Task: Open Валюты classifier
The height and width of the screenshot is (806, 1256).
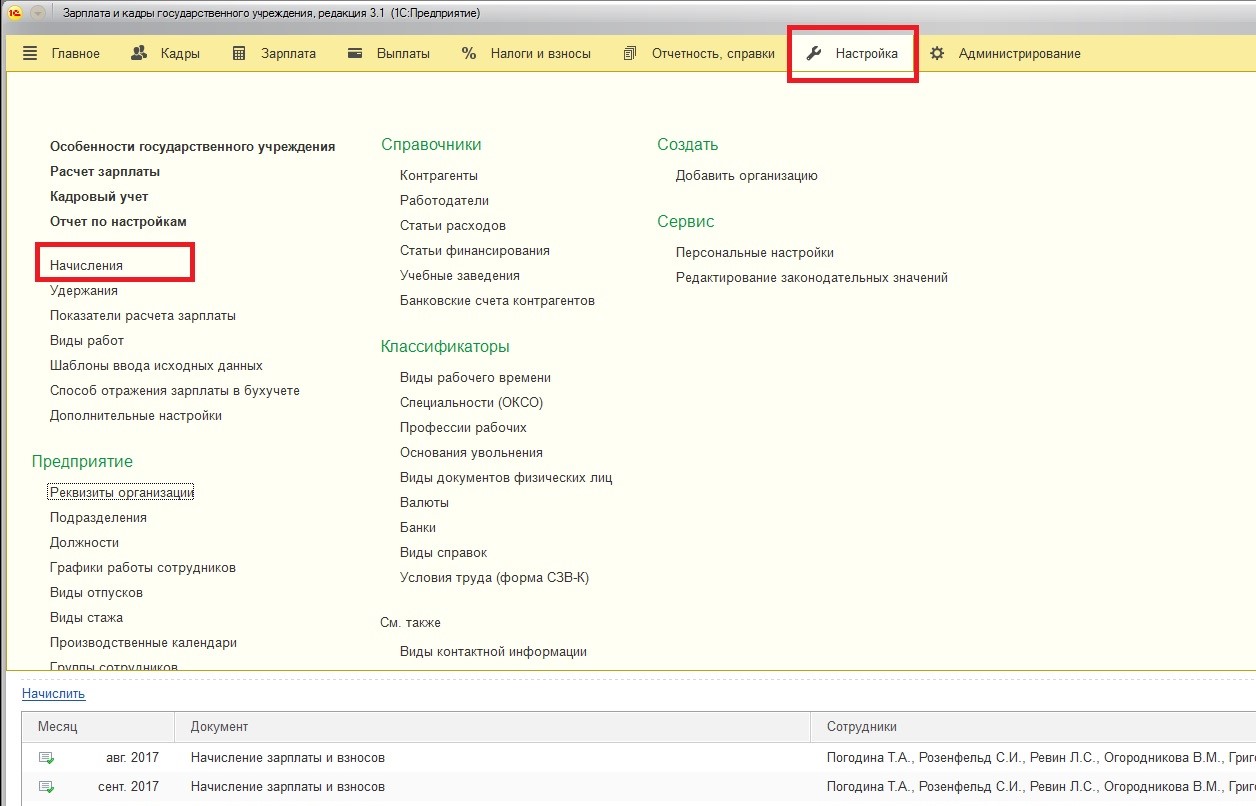Action: tap(424, 502)
